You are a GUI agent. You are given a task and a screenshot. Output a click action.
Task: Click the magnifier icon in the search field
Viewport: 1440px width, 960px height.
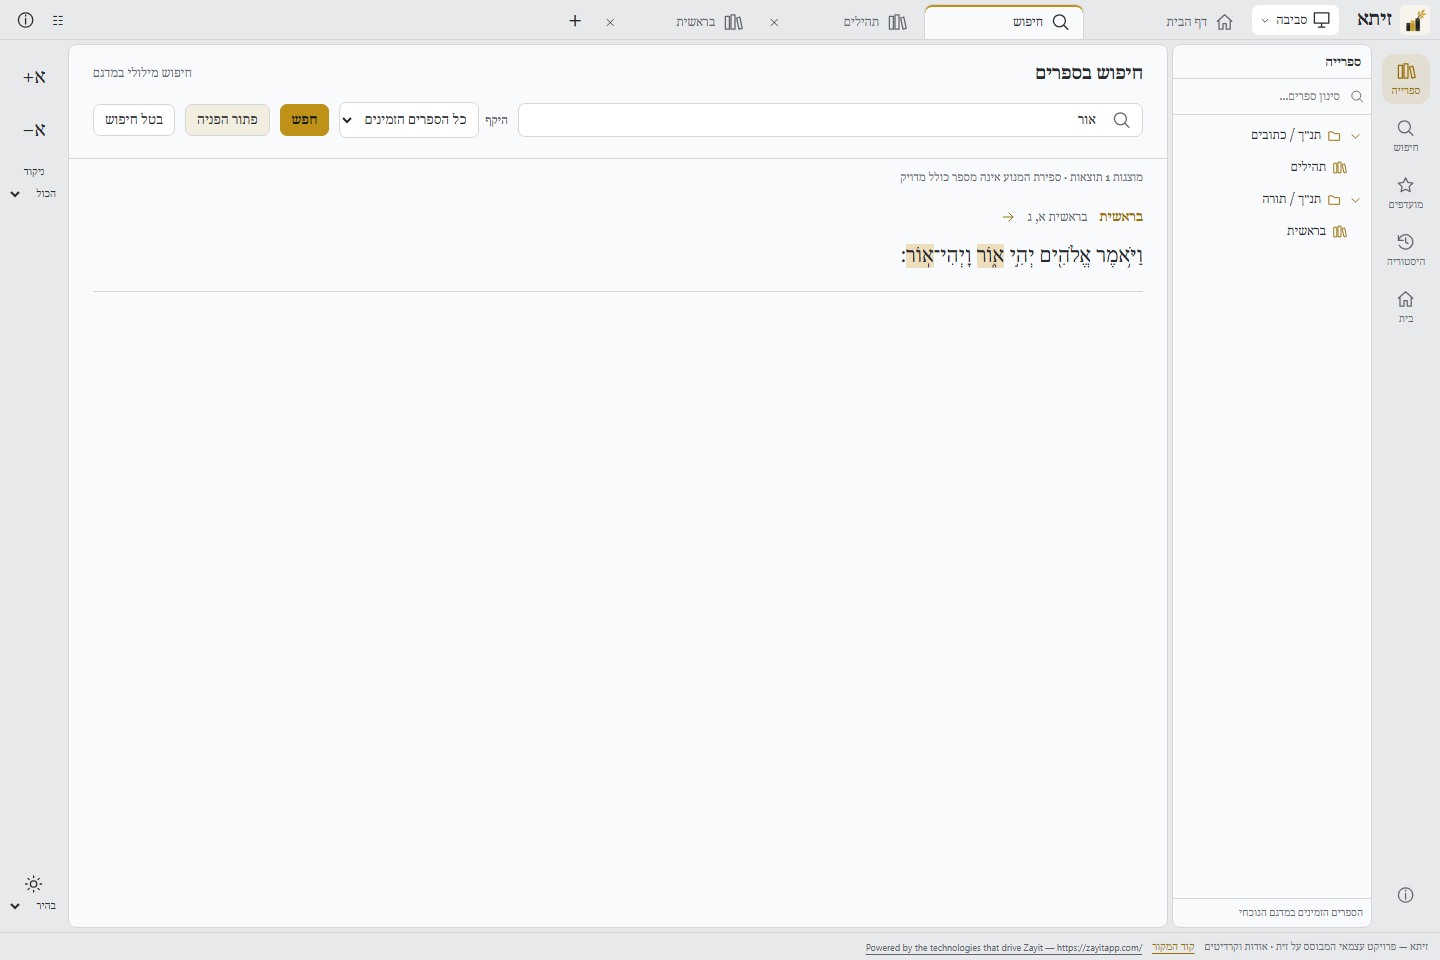click(x=1121, y=120)
